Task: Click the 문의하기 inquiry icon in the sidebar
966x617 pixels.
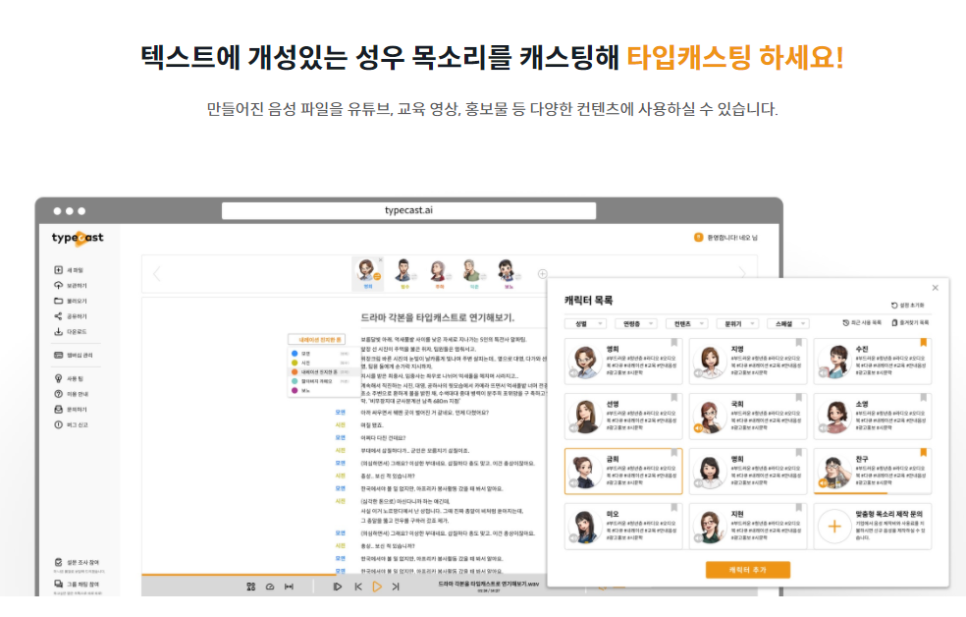Action: tap(59, 409)
